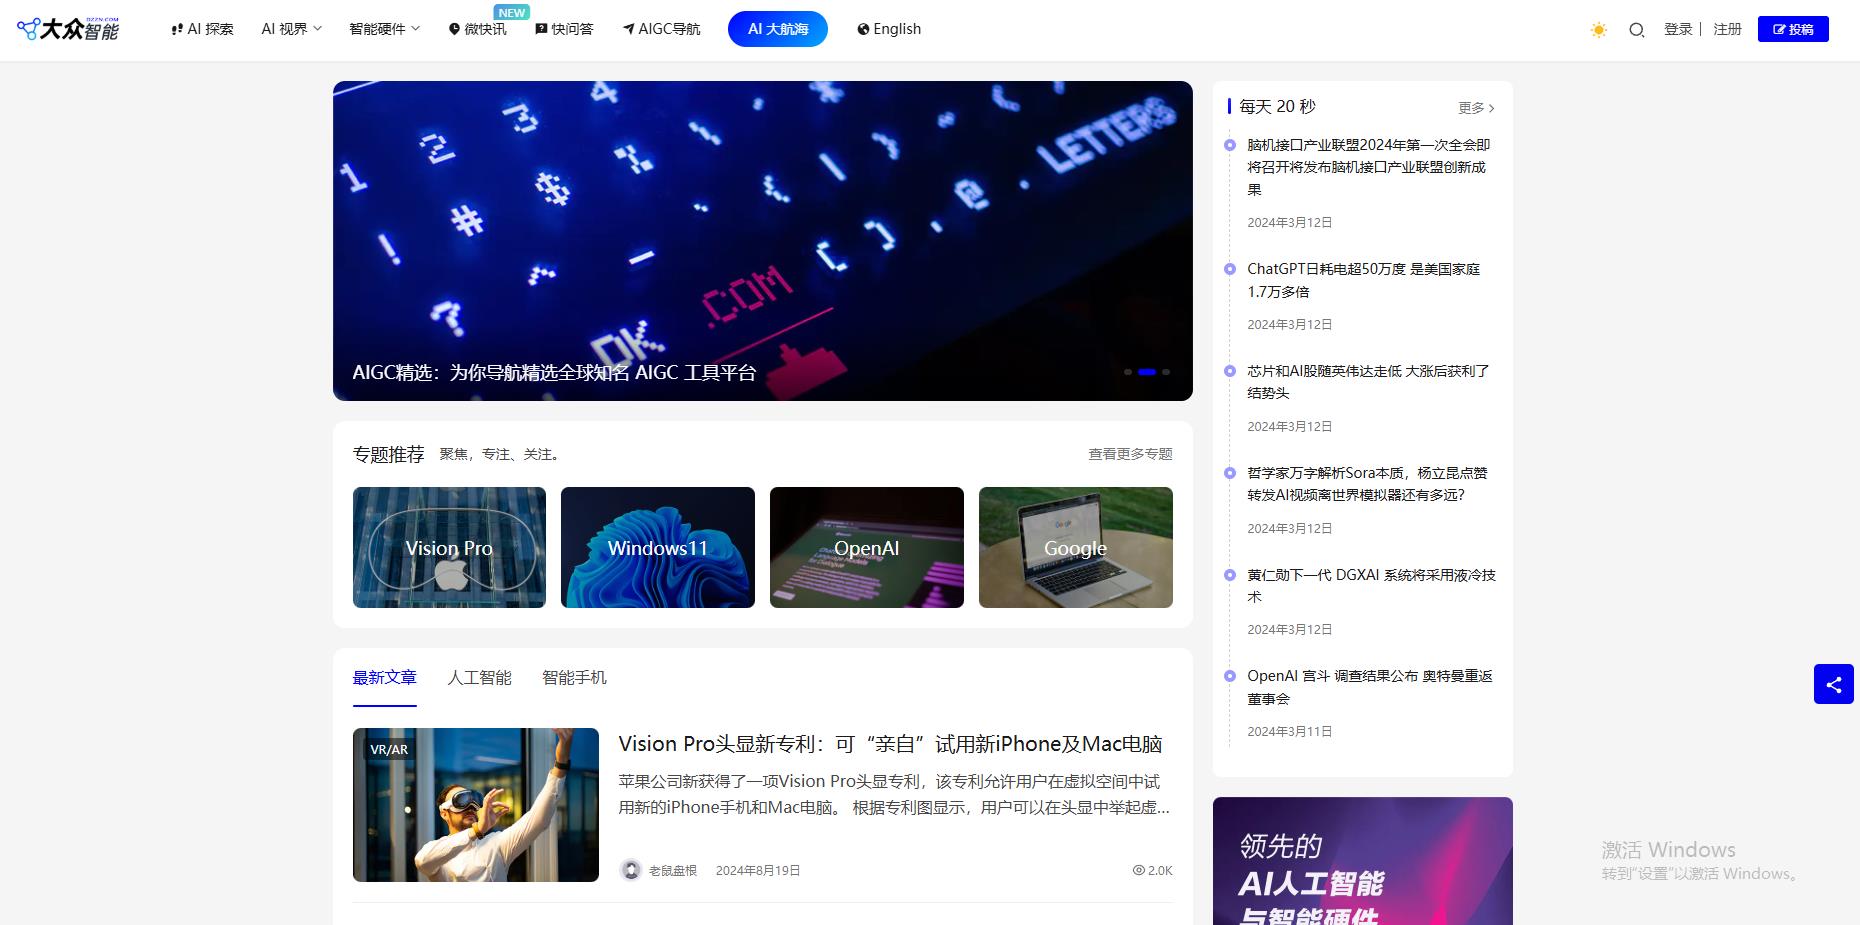This screenshot has width=1860, height=925.
Task: Open the search magnifier icon
Action: click(x=1636, y=31)
